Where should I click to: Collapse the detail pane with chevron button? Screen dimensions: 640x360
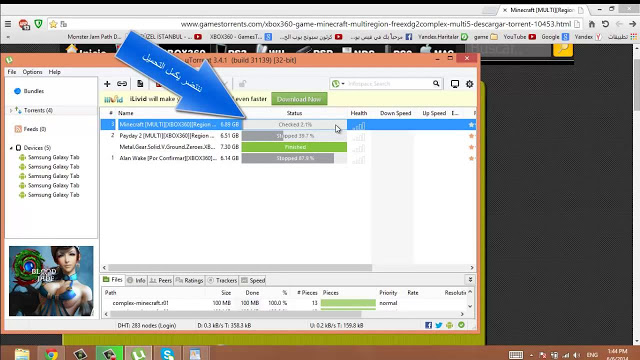pos(470,280)
